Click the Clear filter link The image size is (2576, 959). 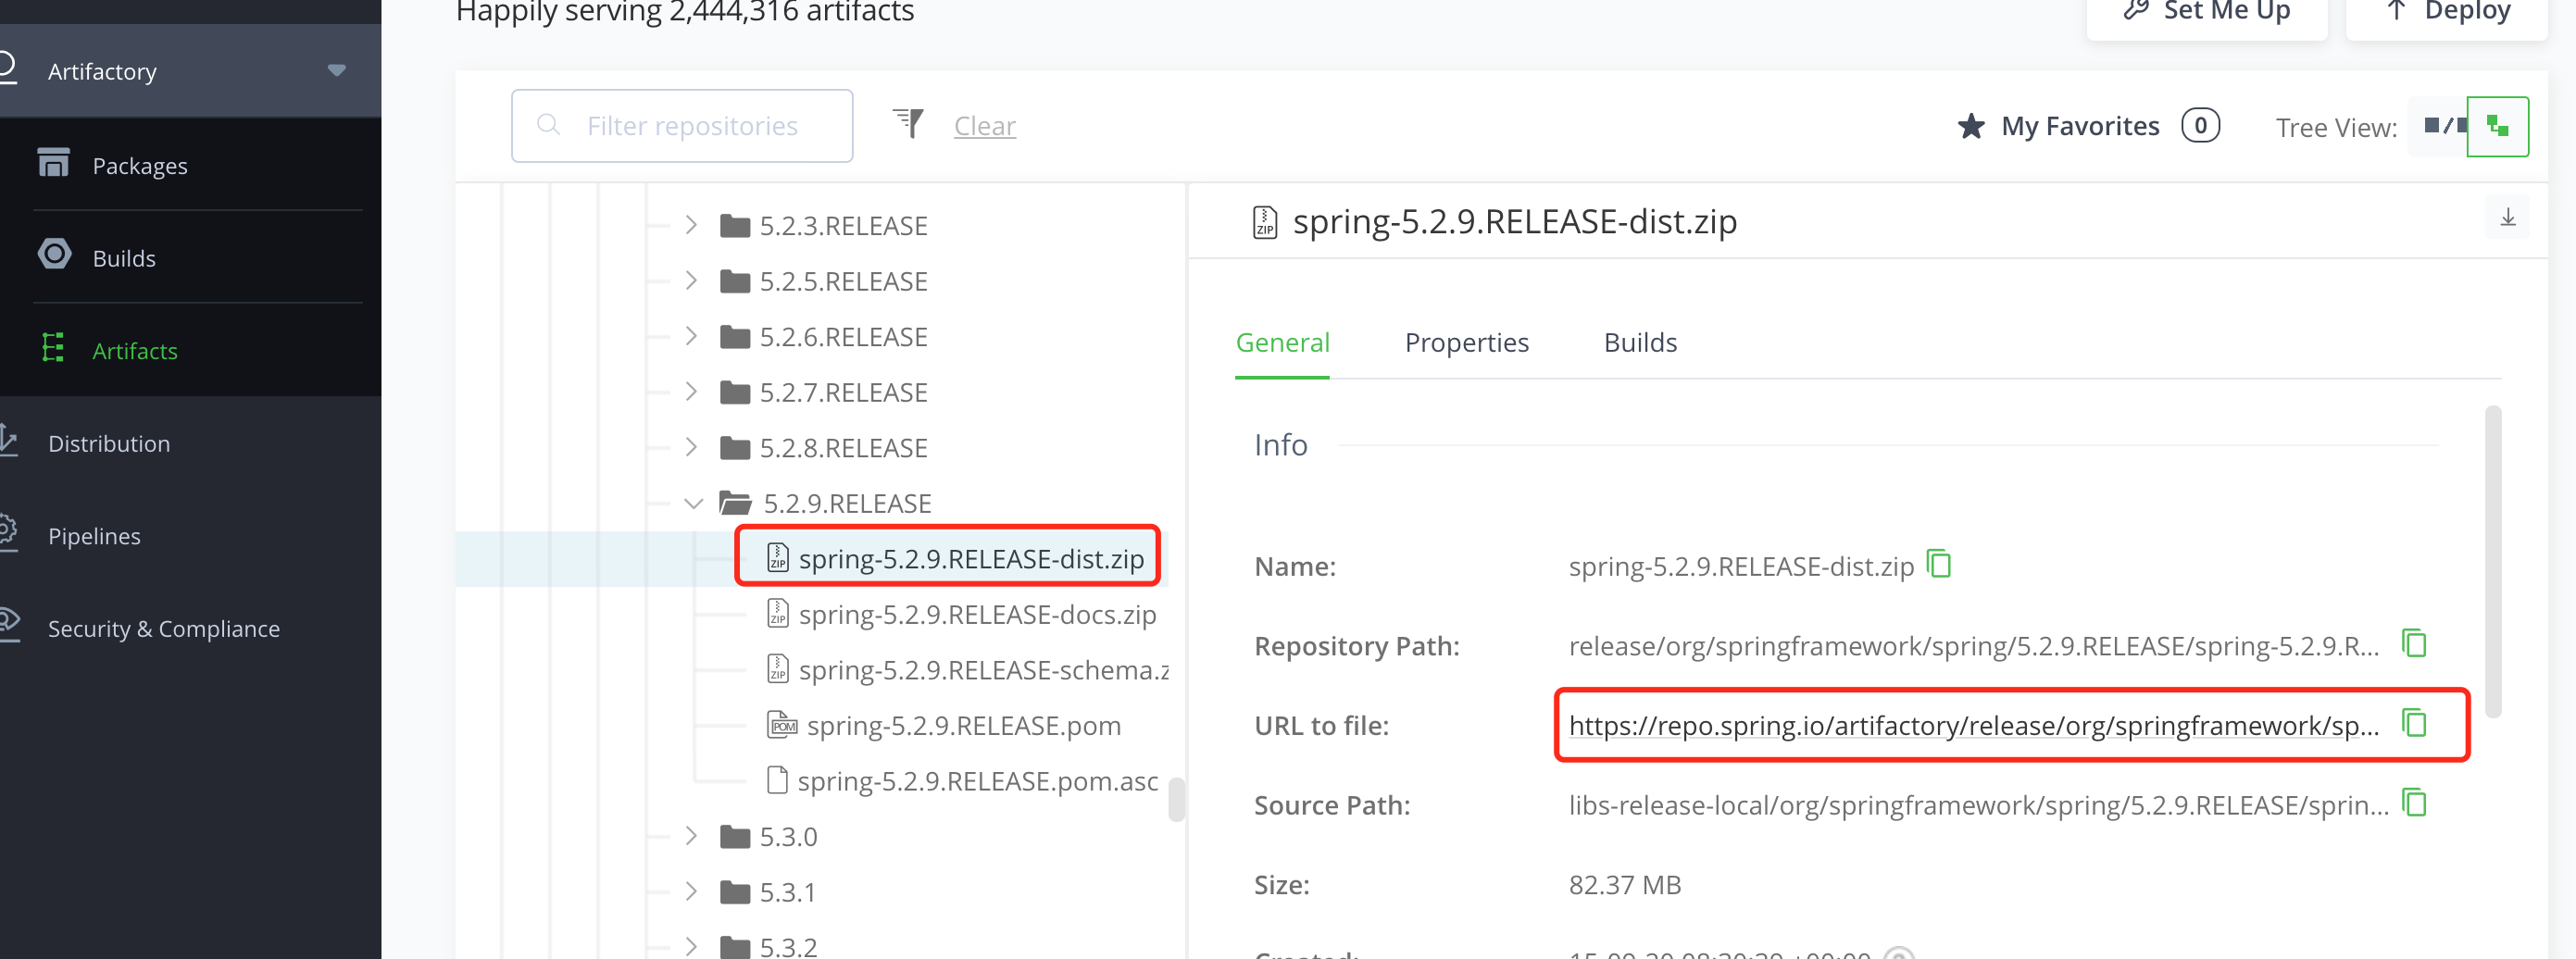tap(984, 126)
